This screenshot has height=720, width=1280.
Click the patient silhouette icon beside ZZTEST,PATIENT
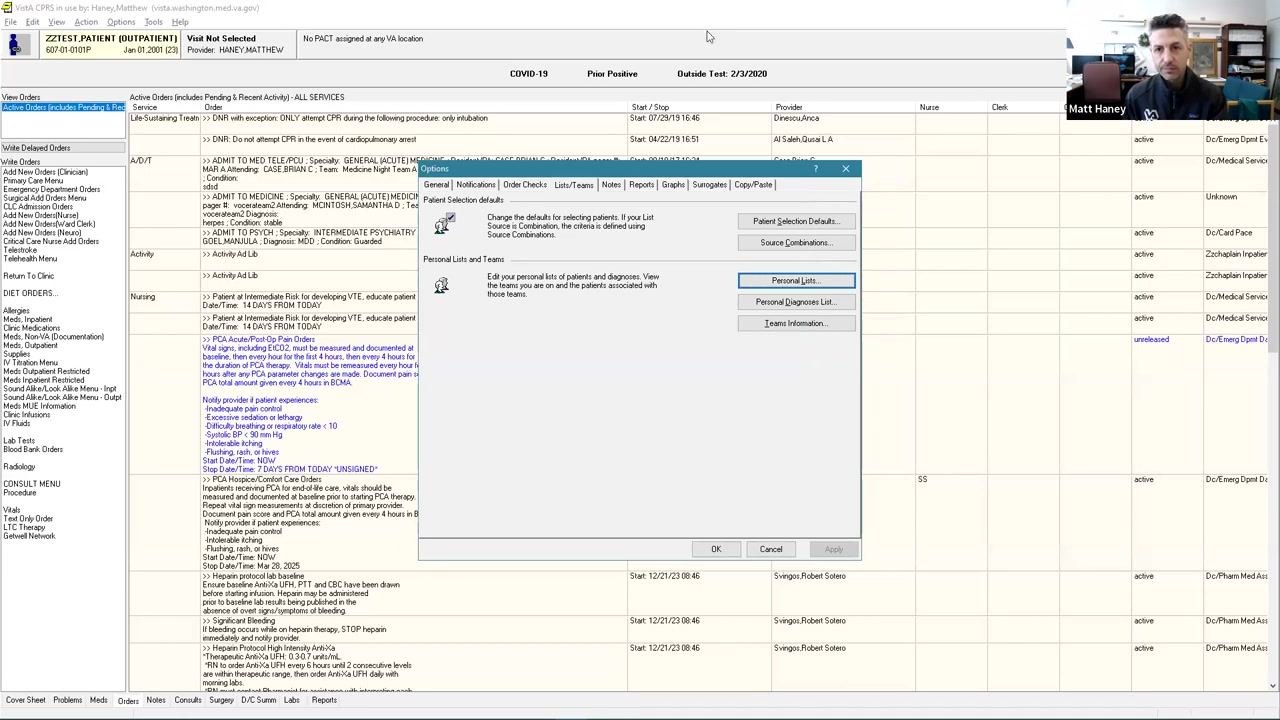[x=17, y=44]
